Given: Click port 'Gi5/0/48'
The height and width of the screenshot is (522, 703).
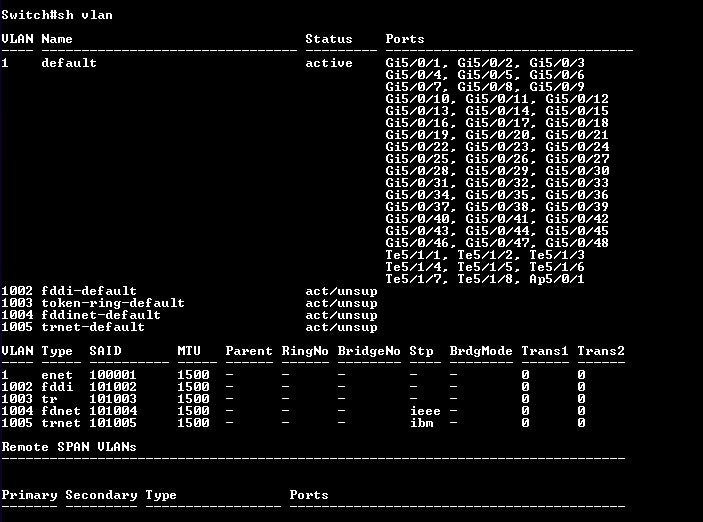Looking at the screenshot, I should [577, 243].
